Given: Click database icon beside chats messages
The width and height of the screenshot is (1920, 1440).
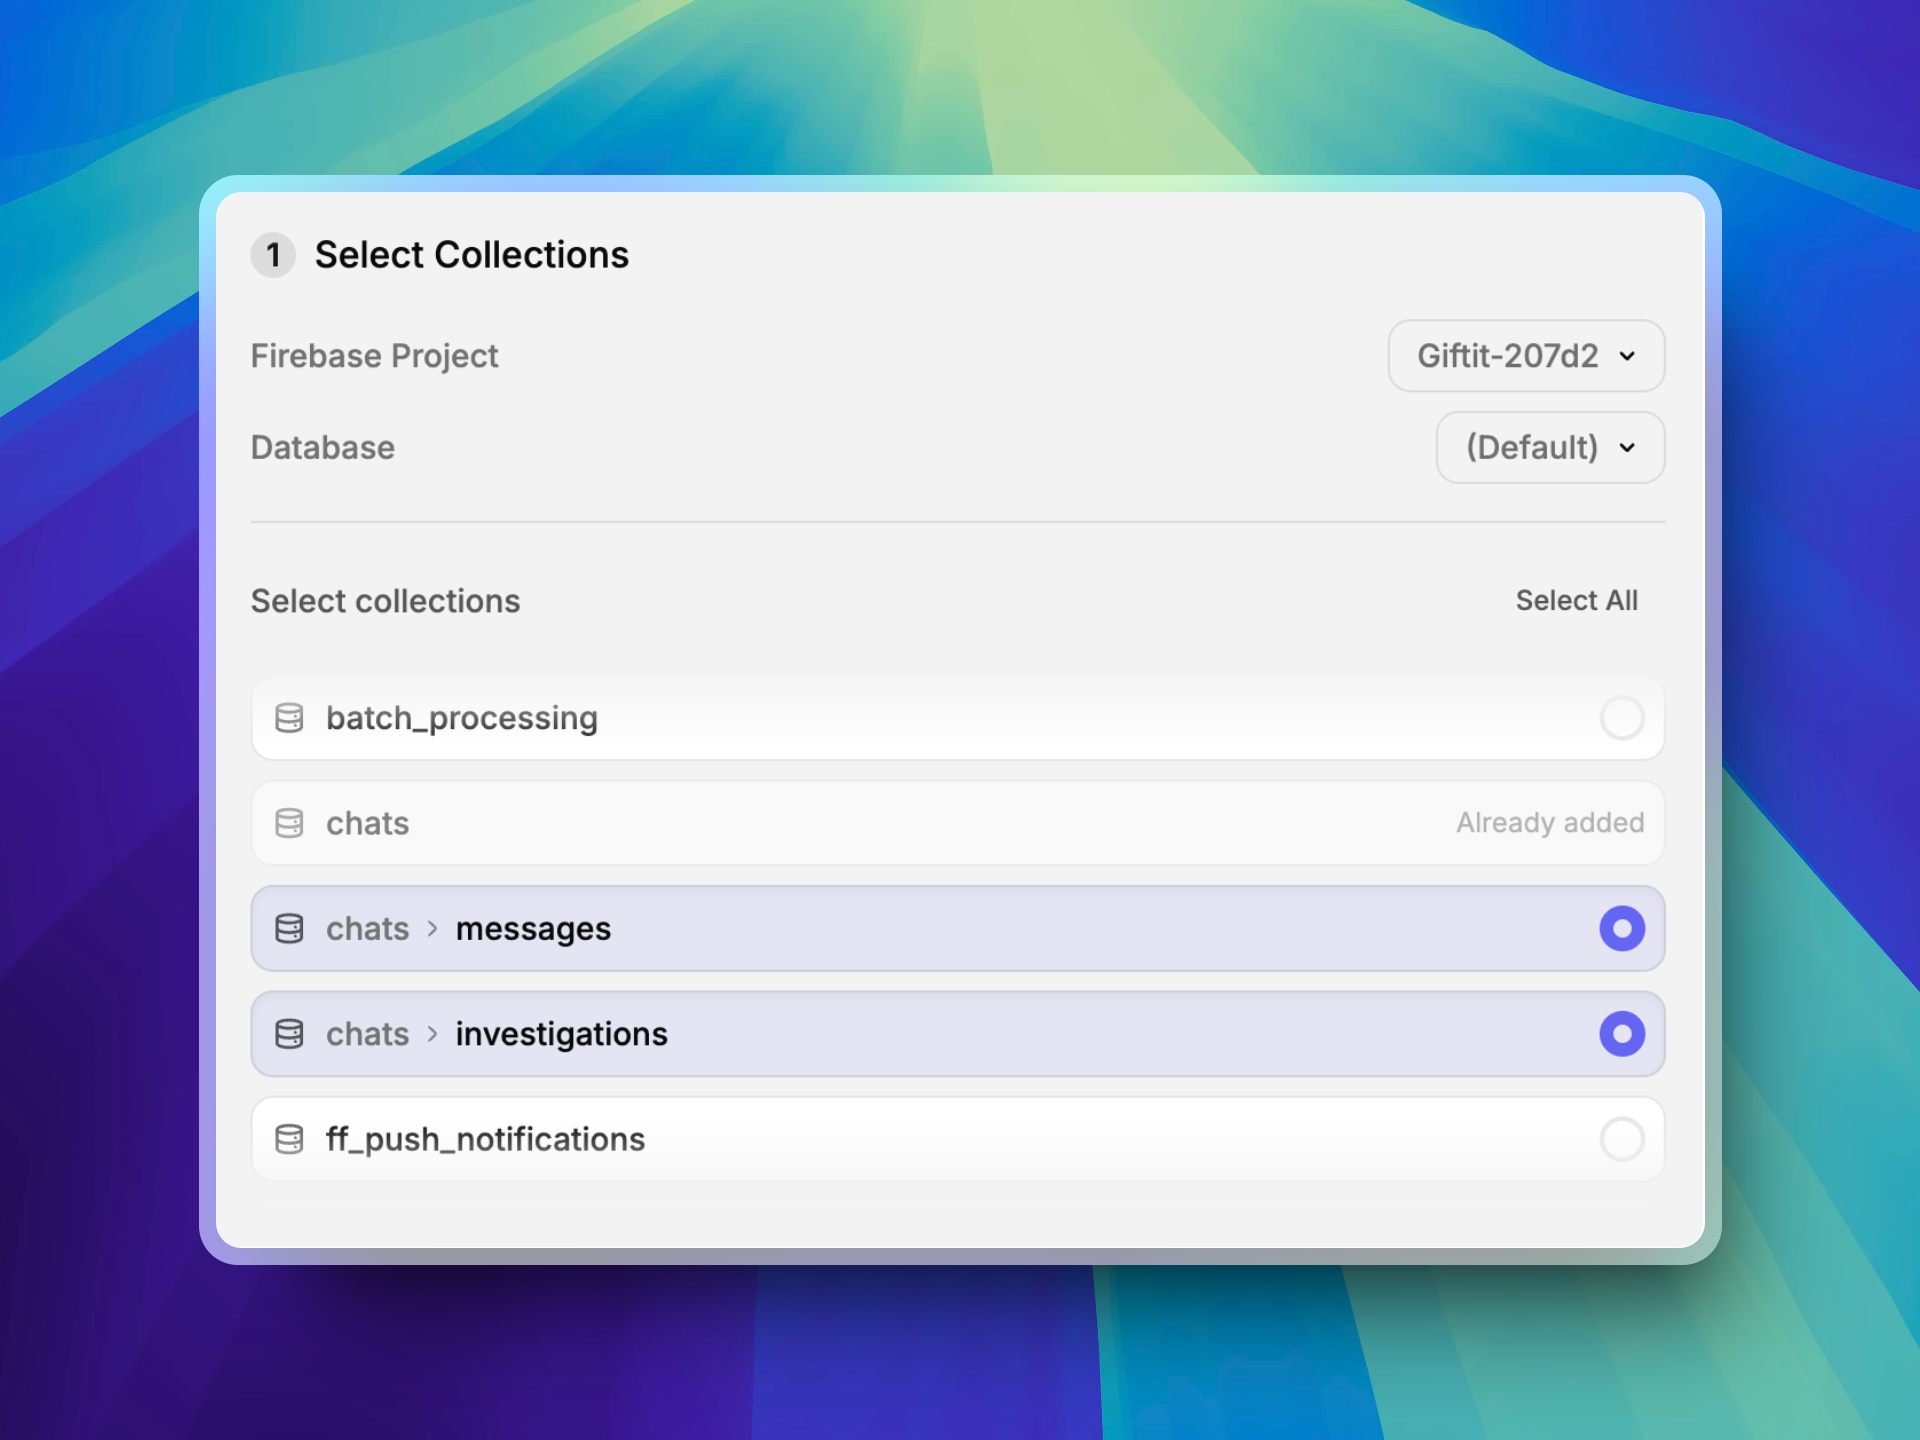Looking at the screenshot, I should (x=289, y=929).
